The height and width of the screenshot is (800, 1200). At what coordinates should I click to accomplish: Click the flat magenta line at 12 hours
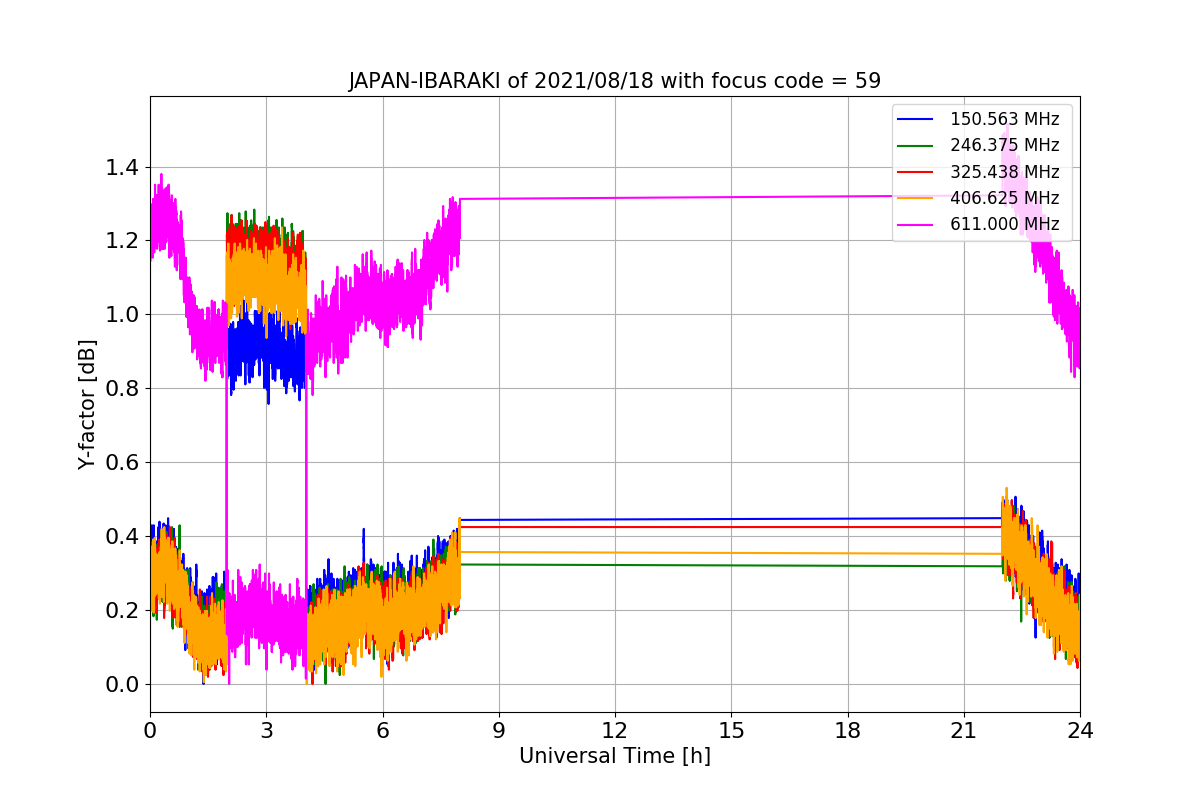615,197
